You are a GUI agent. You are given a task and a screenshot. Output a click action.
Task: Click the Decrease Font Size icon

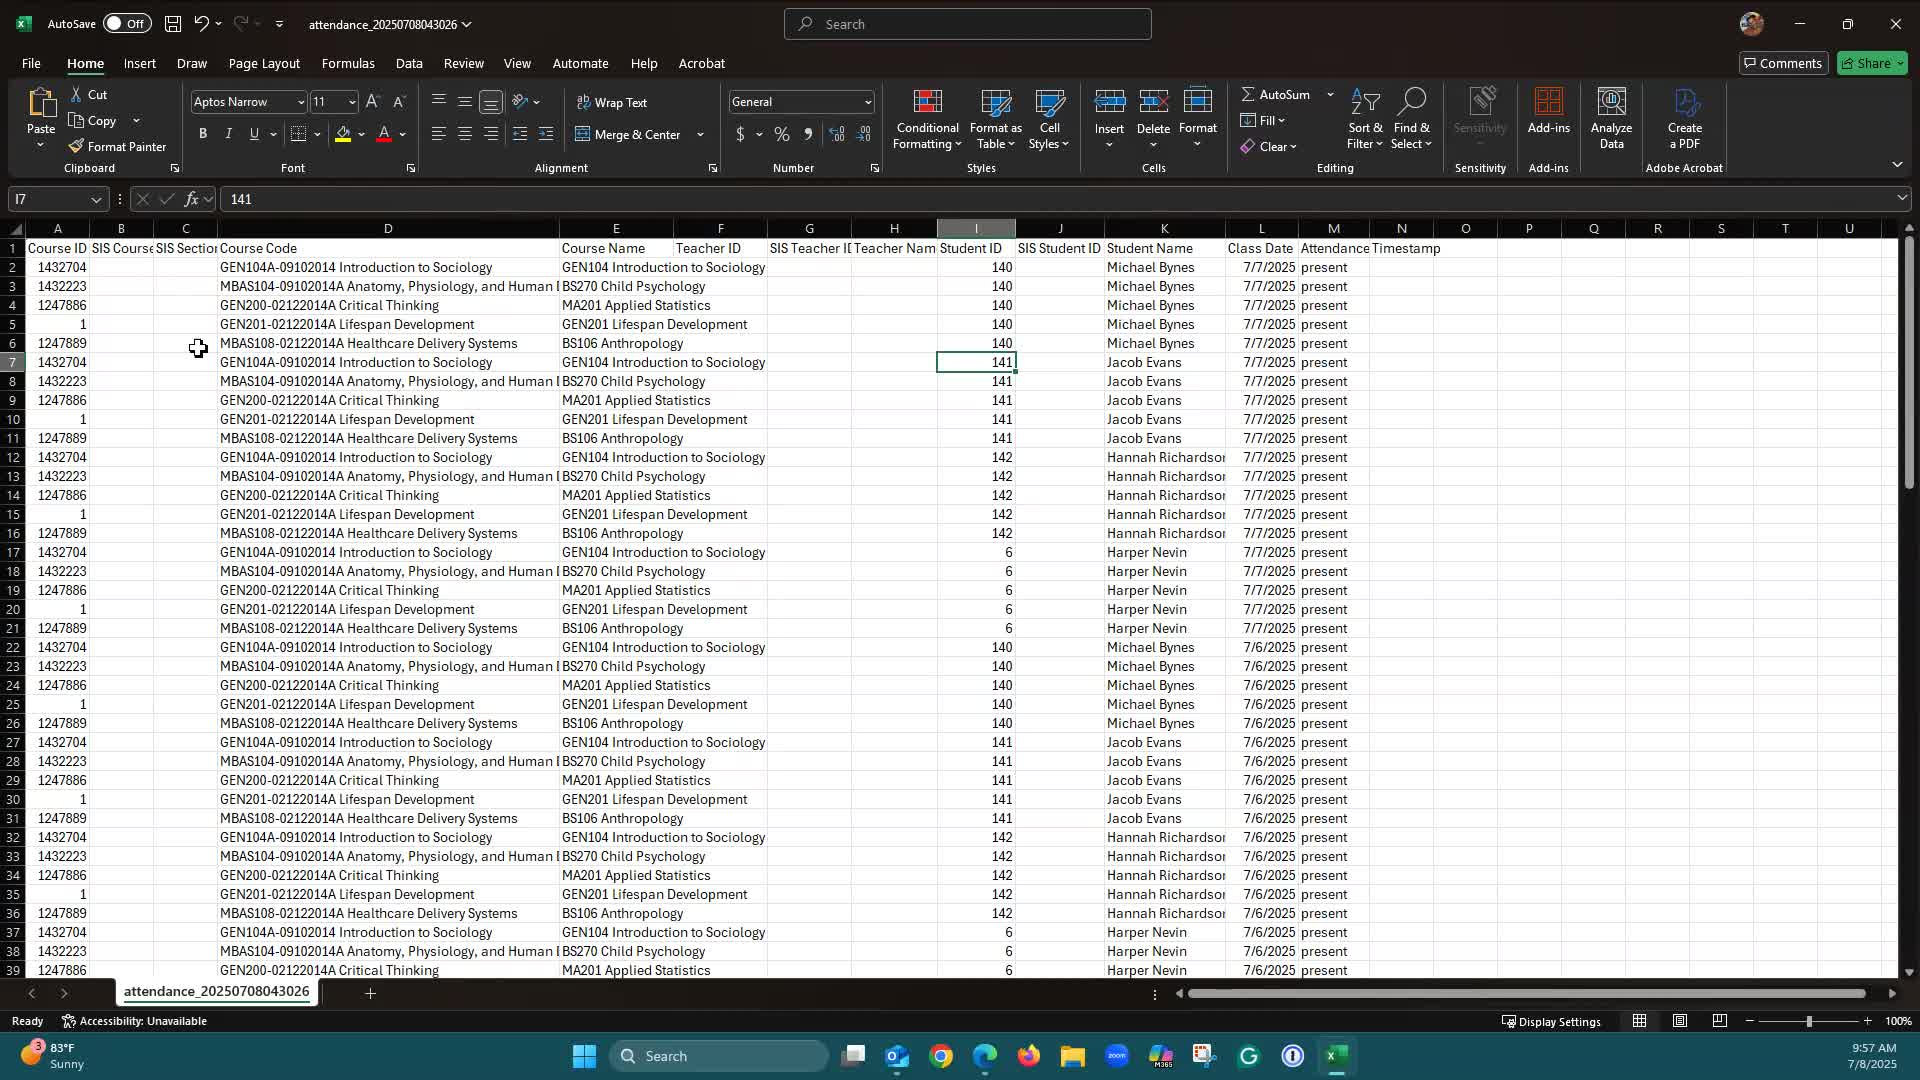(398, 102)
